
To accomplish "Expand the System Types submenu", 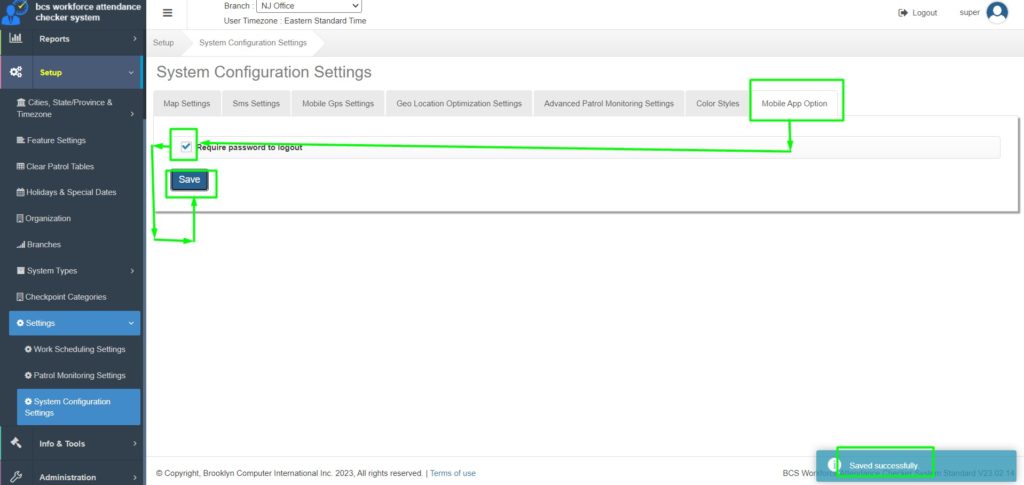I will click(132, 271).
